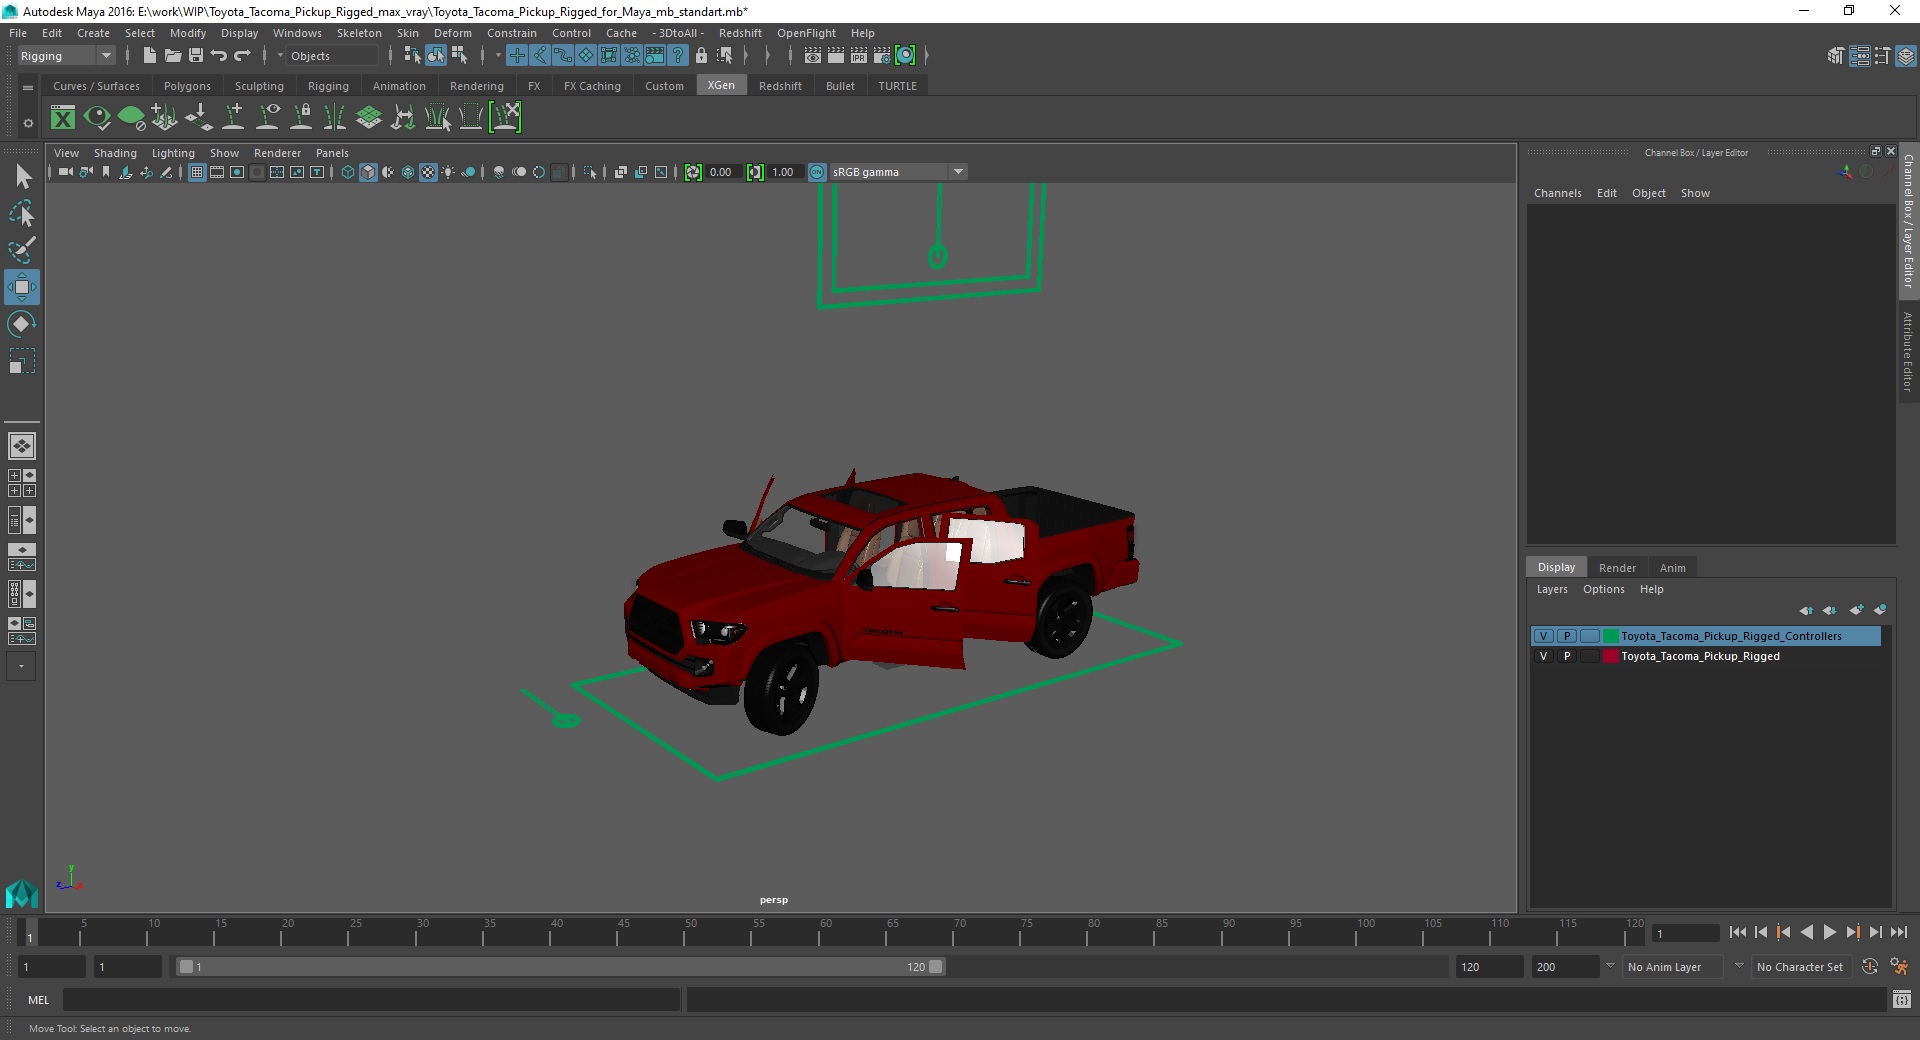The image size is (1920, 1040).
Task: Open the viewport Shading menu
Action: pos(115,153)
